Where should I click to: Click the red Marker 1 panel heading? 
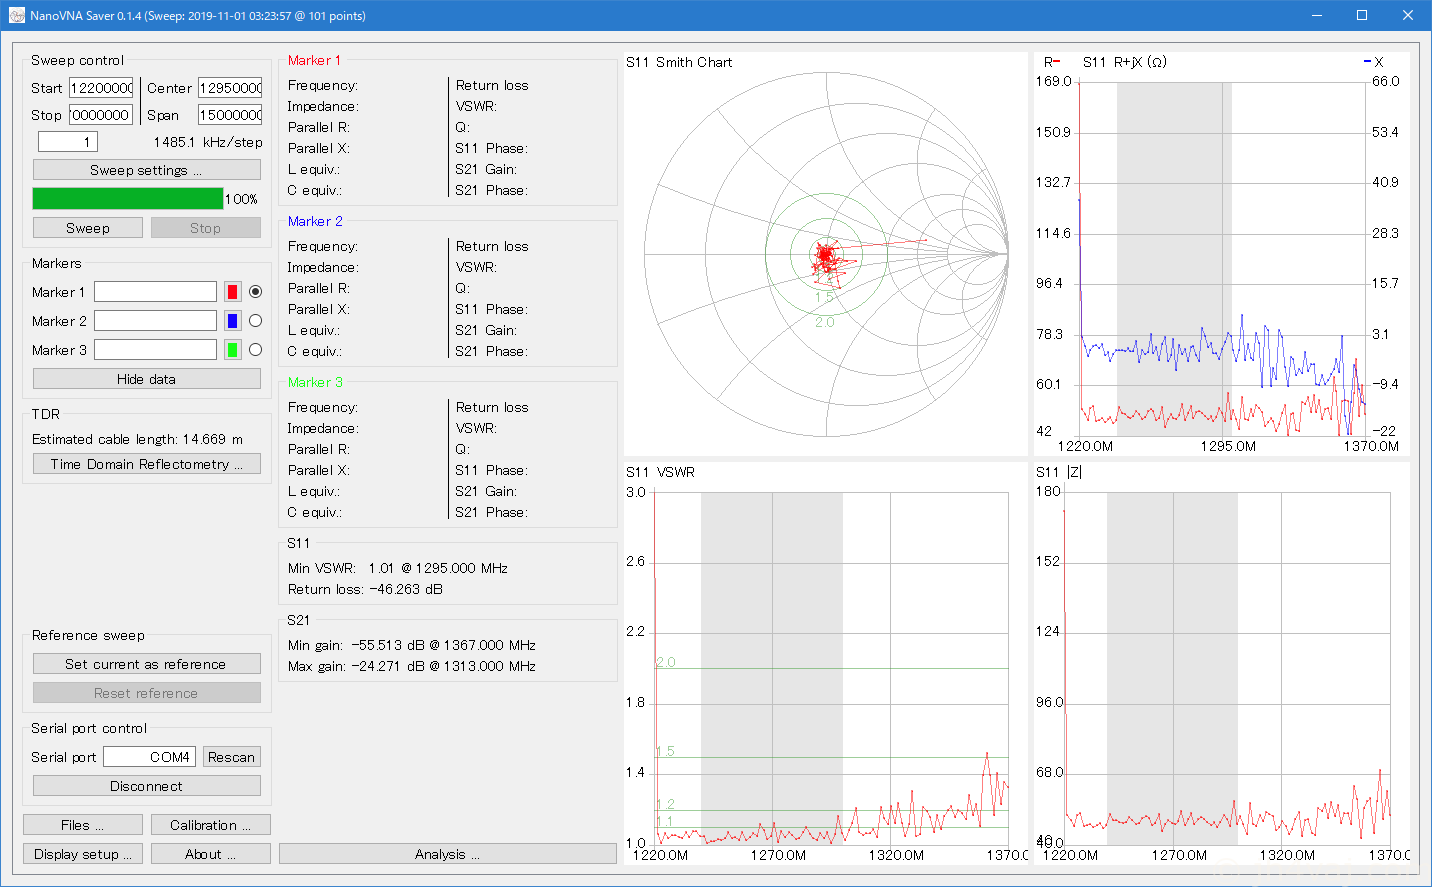314,60
